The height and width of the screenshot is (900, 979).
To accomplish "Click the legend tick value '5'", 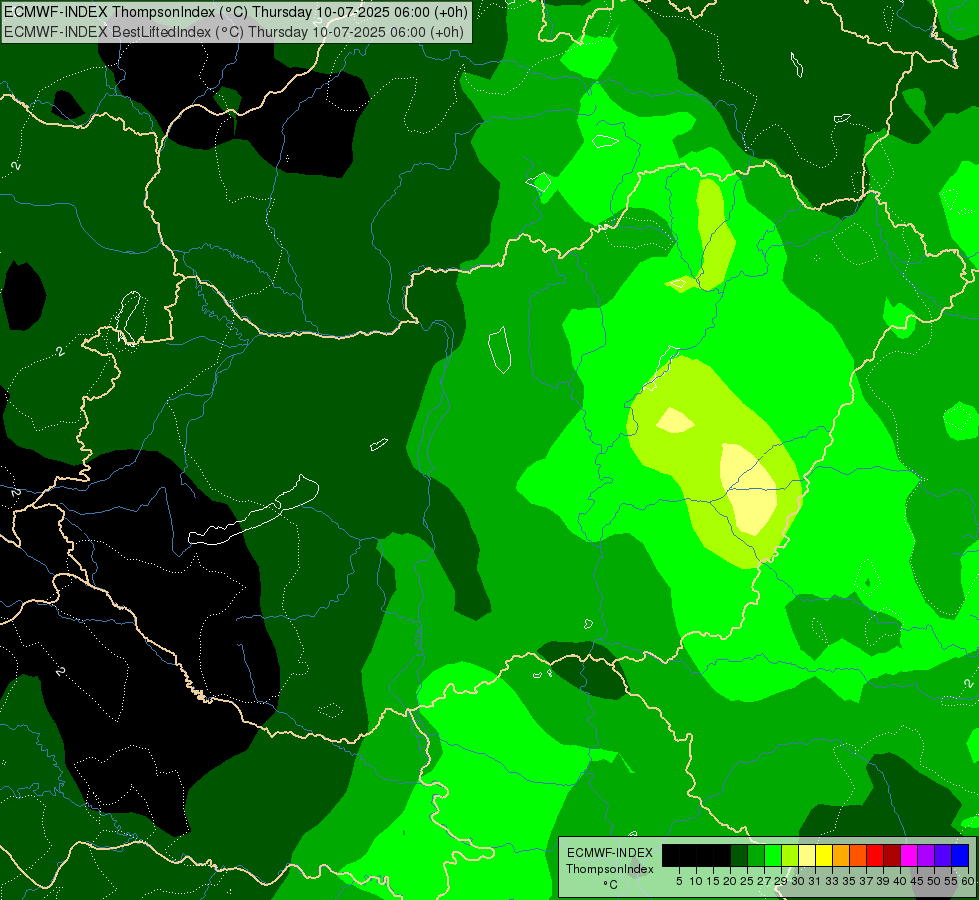I will click(679, 881).
